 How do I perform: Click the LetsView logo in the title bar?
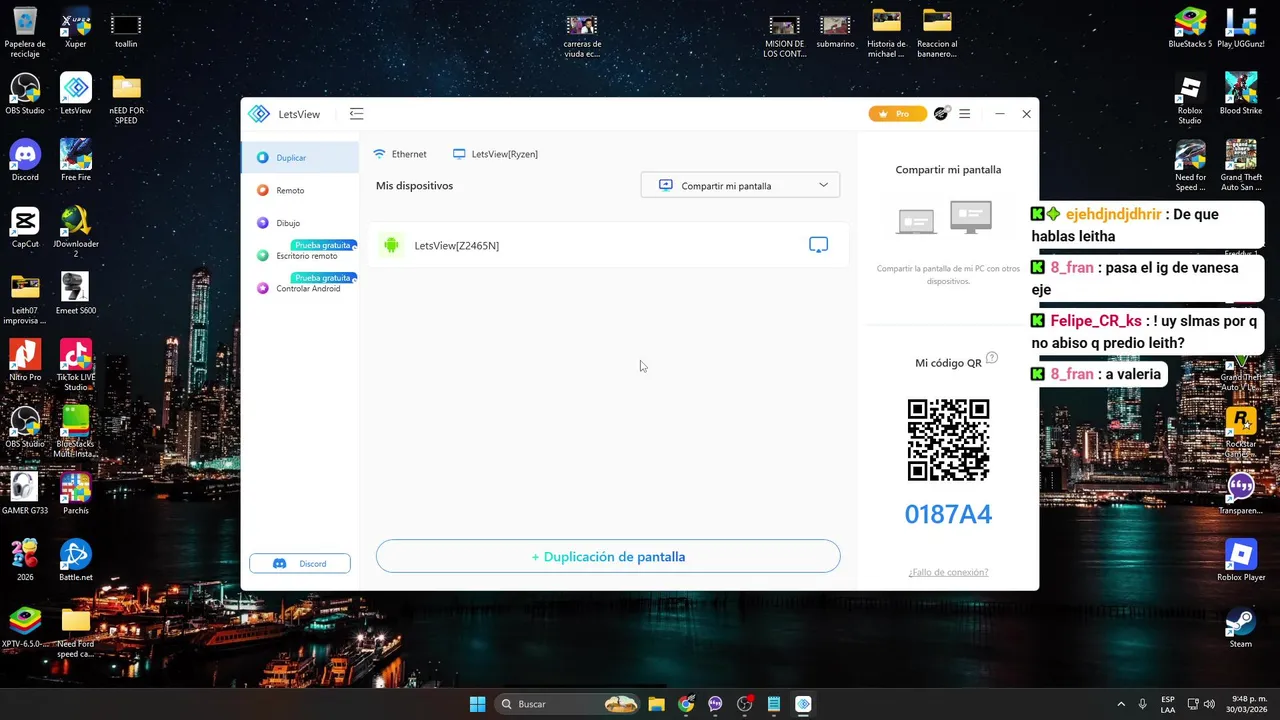259,114
